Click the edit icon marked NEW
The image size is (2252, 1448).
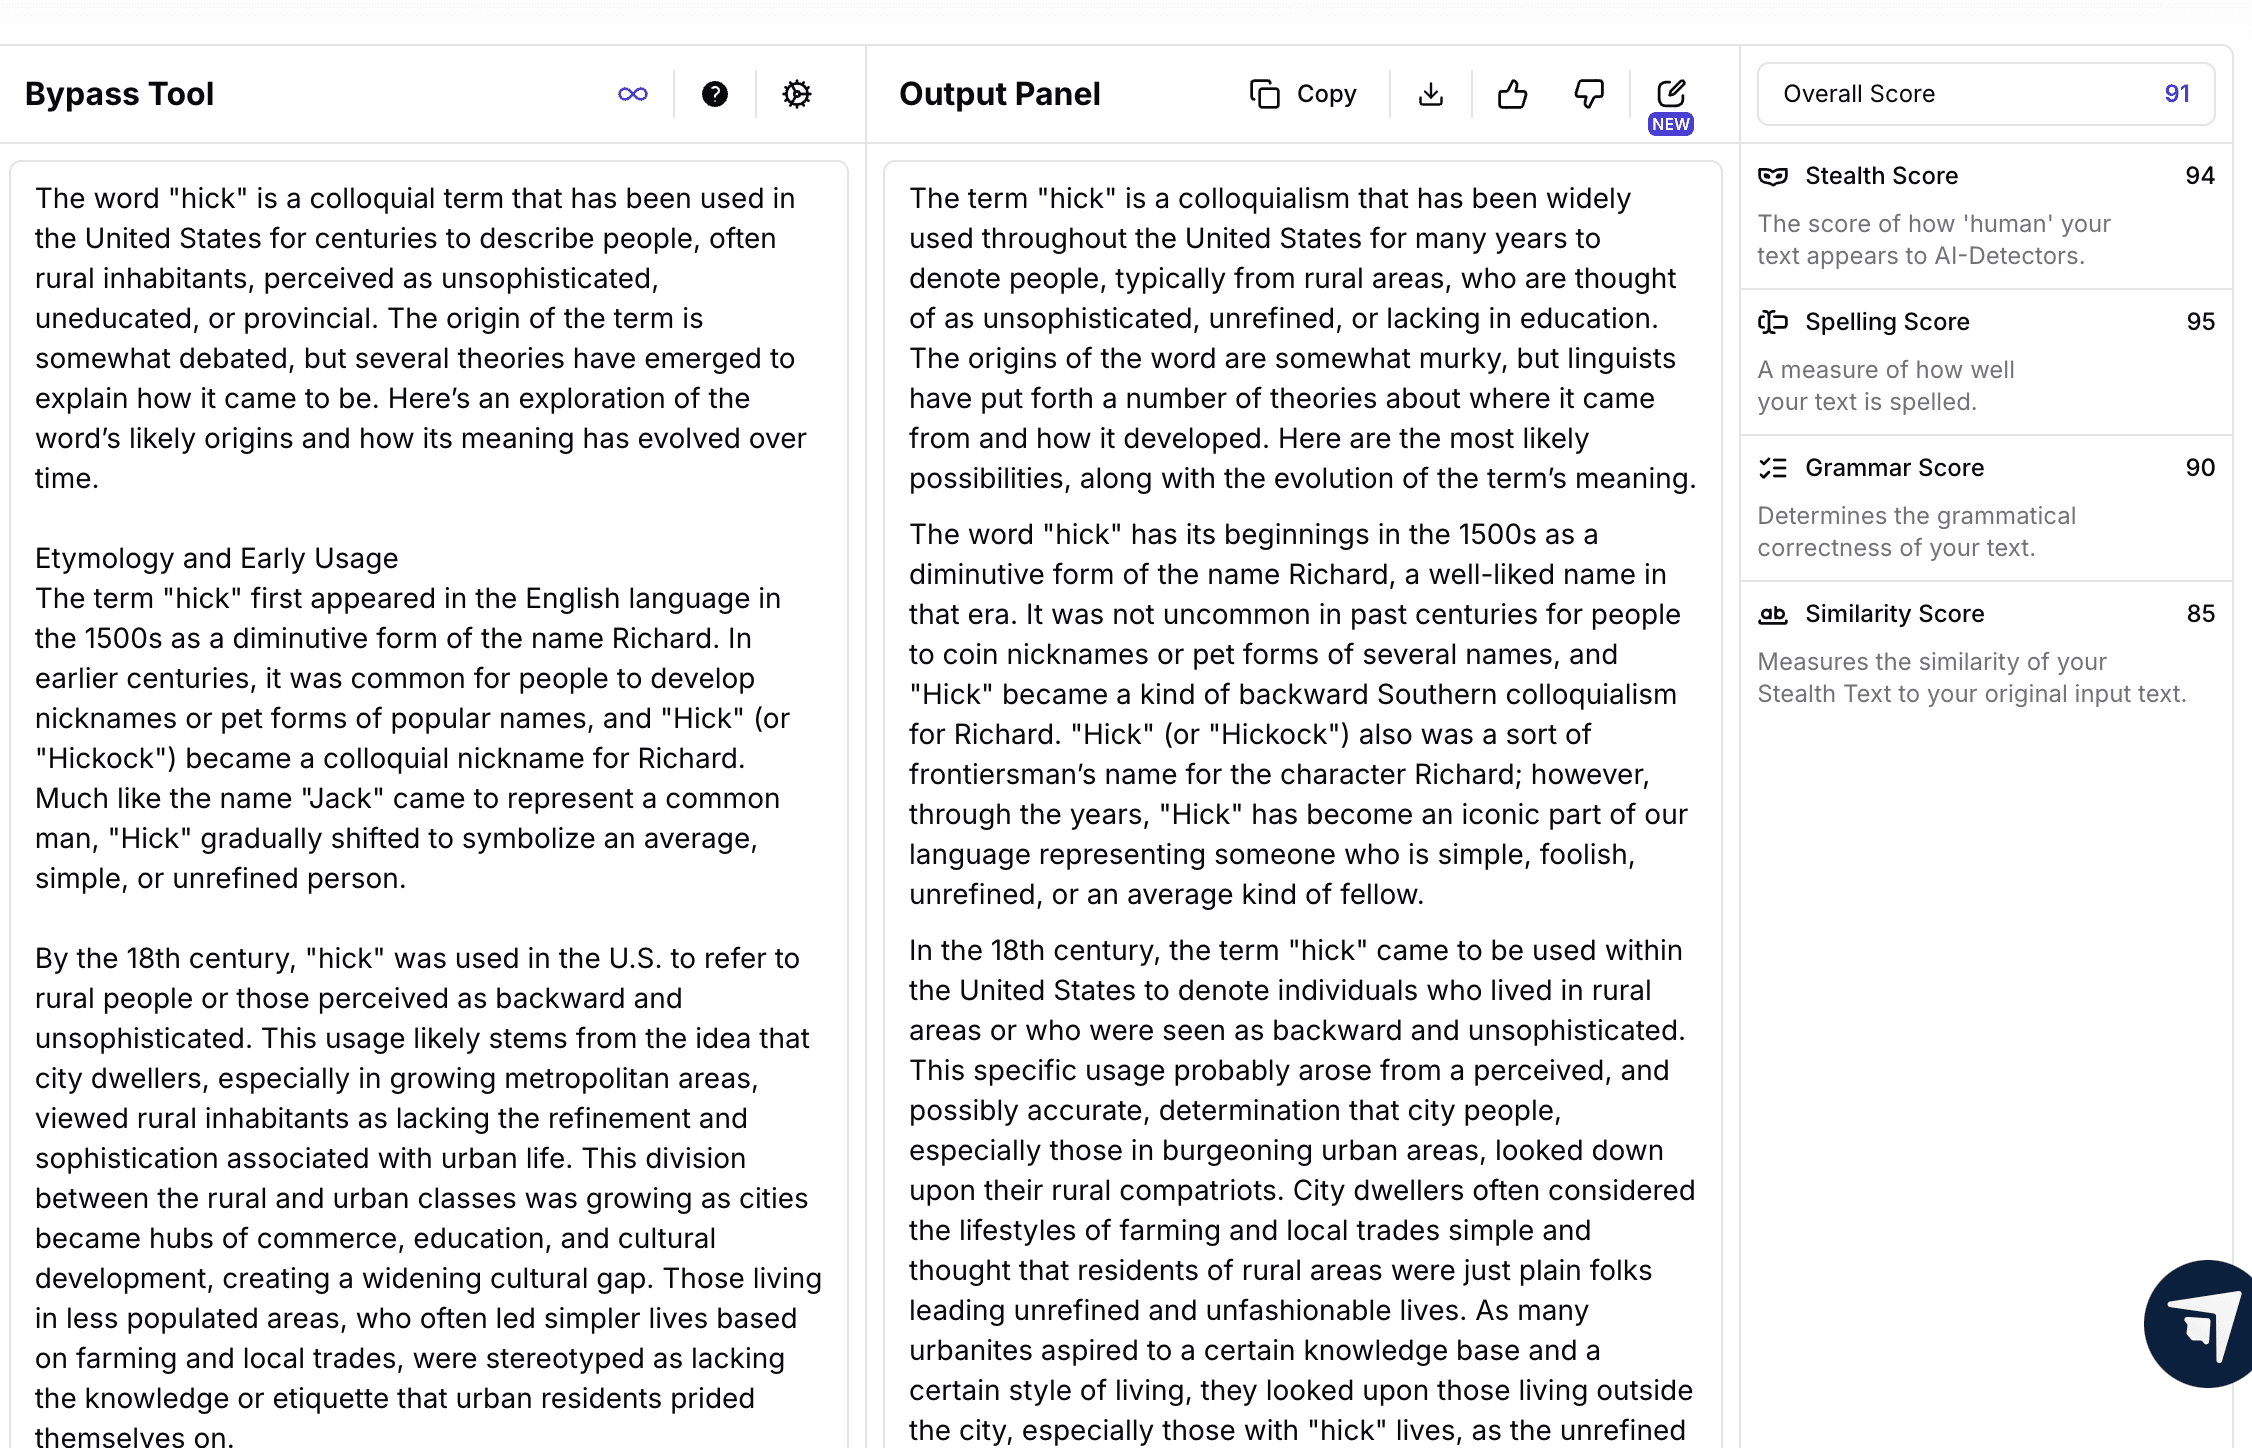[1671, 94]
